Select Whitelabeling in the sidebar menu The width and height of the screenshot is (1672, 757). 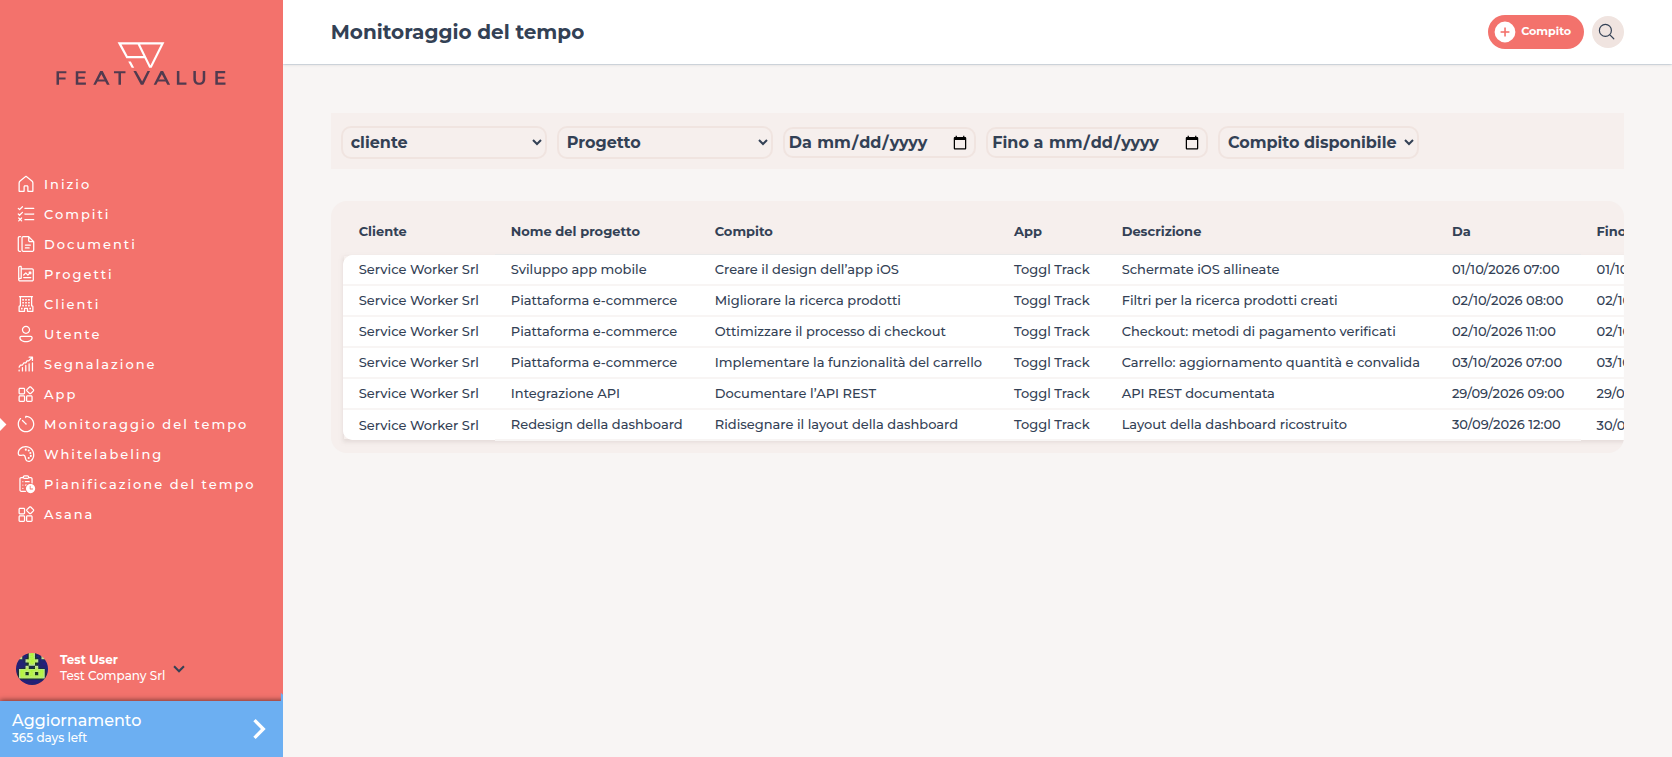click(103, 454)
